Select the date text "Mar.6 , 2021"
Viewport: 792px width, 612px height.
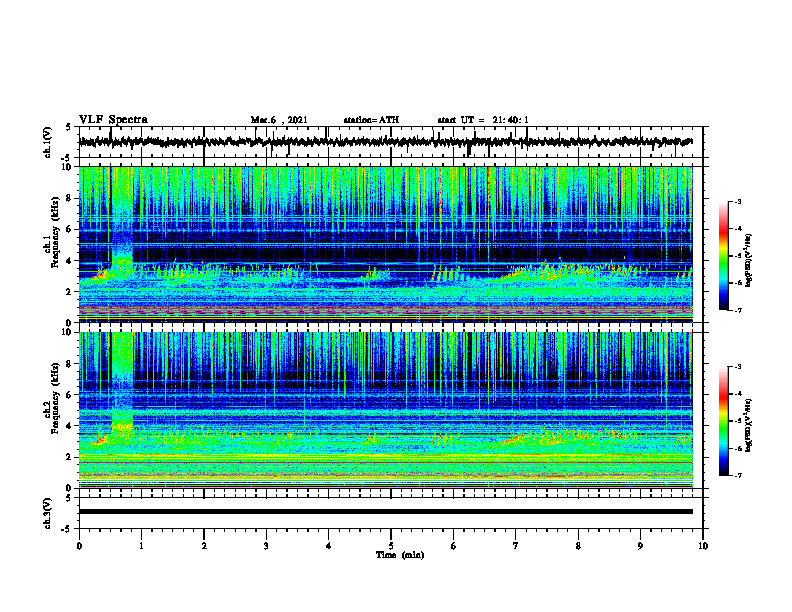279,120
